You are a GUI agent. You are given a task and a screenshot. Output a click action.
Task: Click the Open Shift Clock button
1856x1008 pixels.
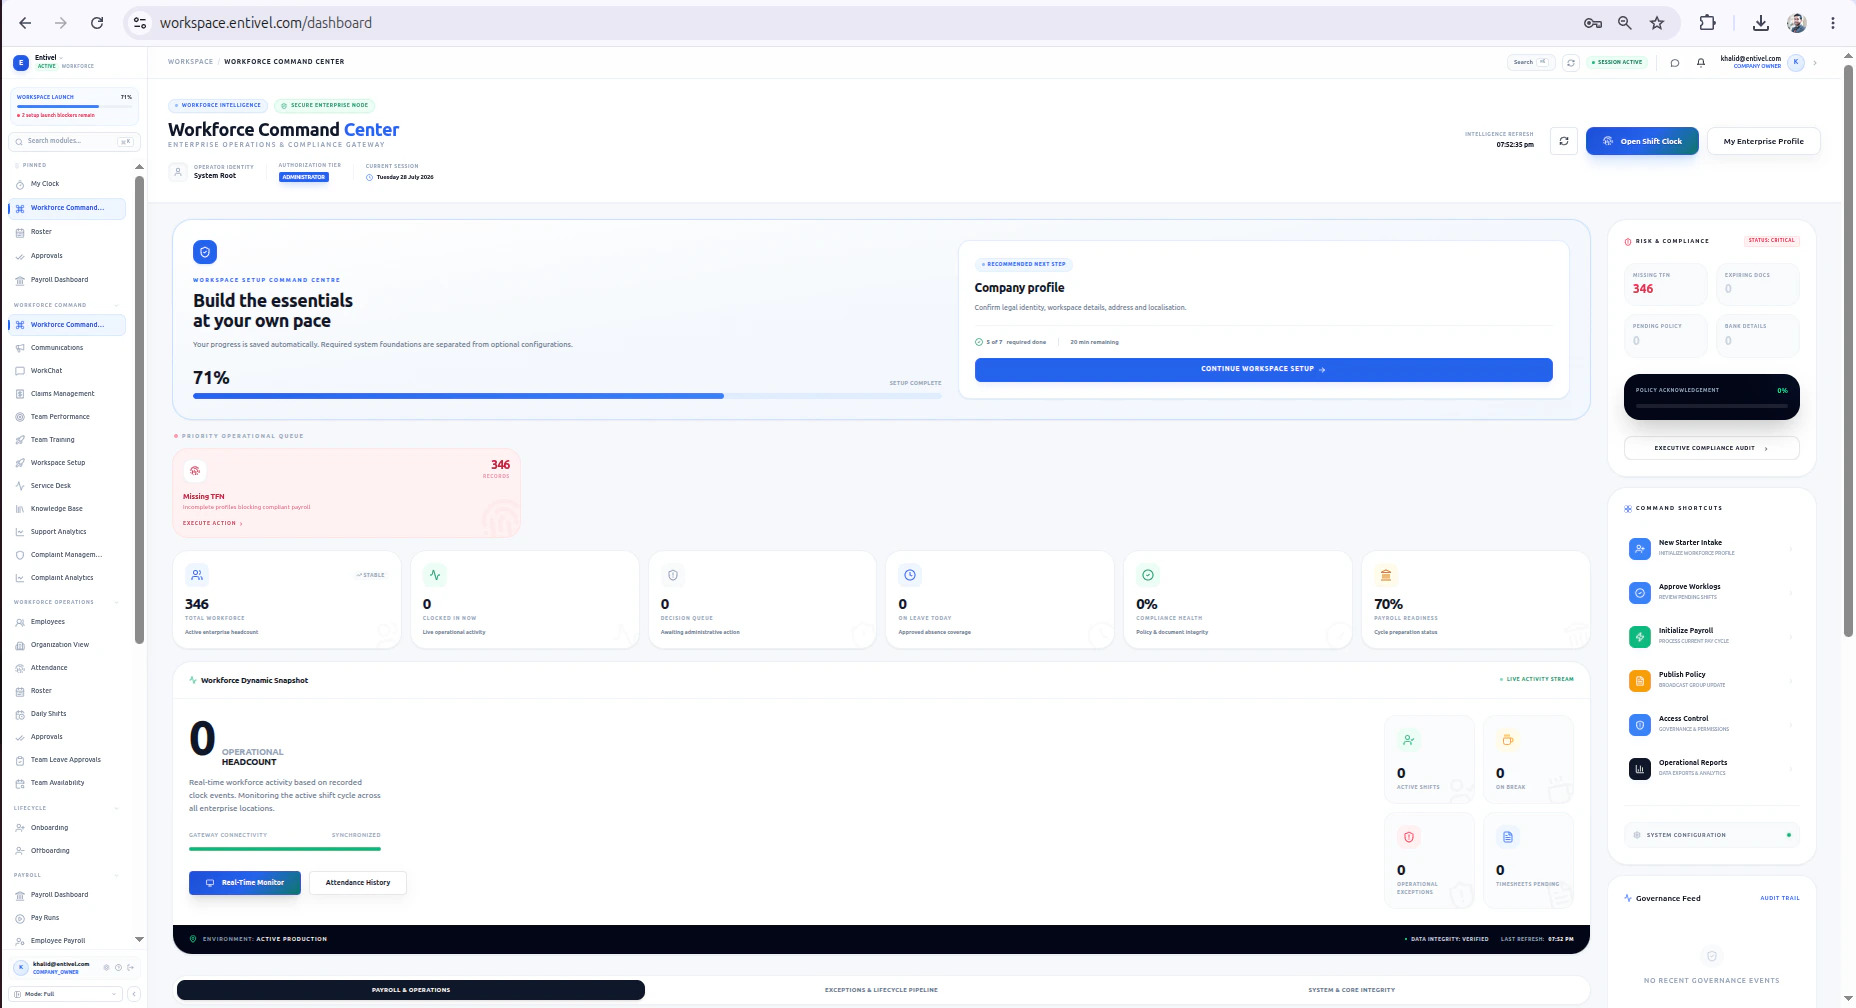click(x=1642, y=141)
